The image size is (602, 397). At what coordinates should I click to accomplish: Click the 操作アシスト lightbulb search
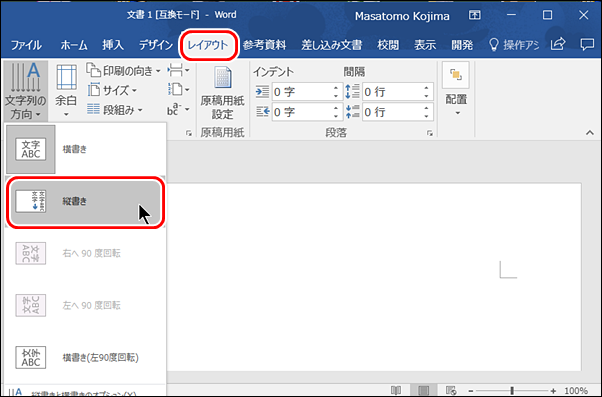[x=514, y=45]
